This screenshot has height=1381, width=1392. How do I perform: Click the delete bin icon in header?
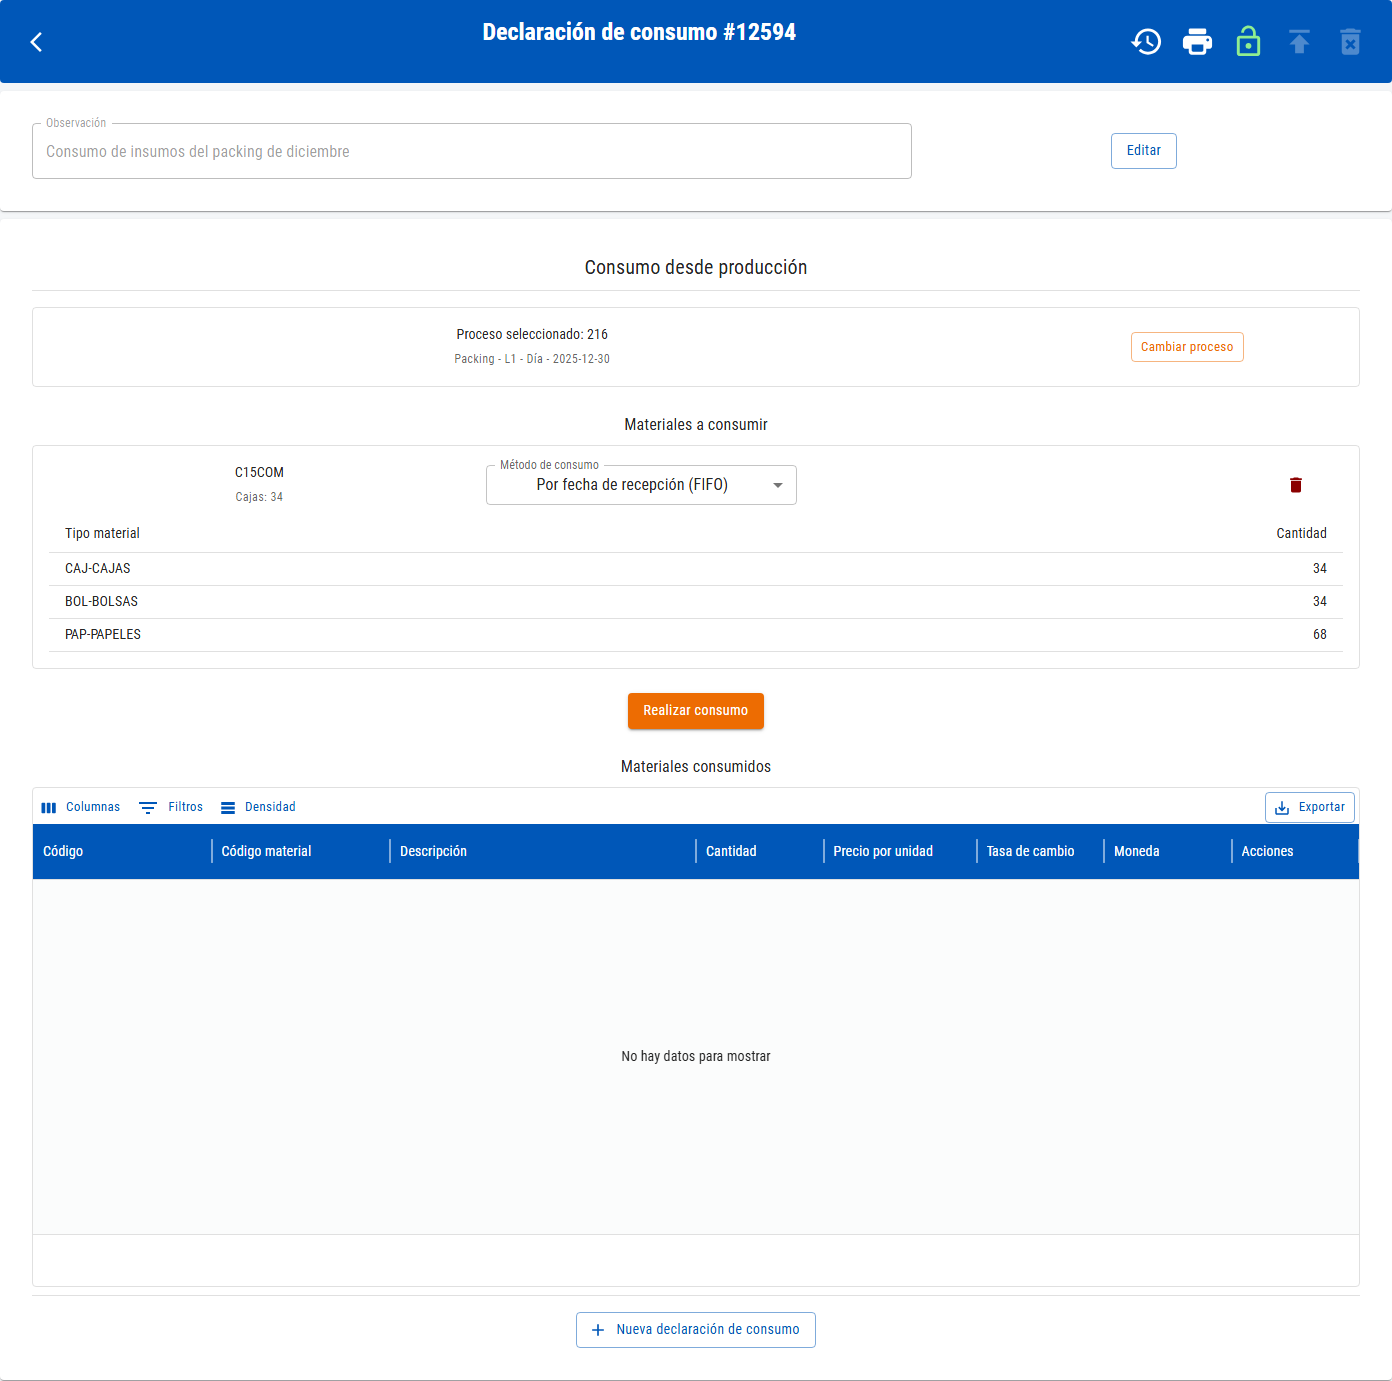1350,42
